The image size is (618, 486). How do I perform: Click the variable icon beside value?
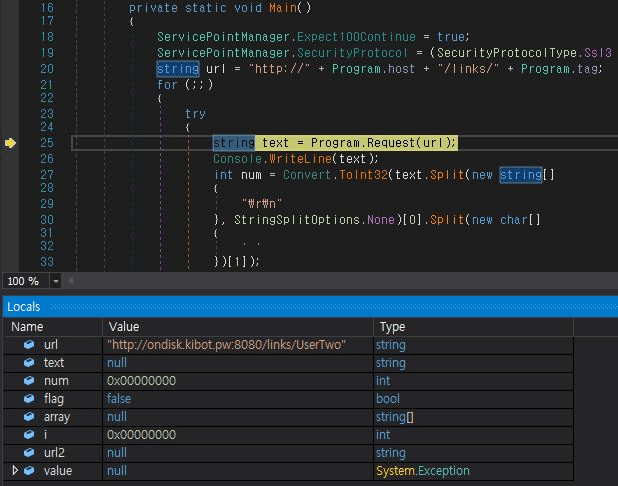pyautogui.click(x=29, y=471)
